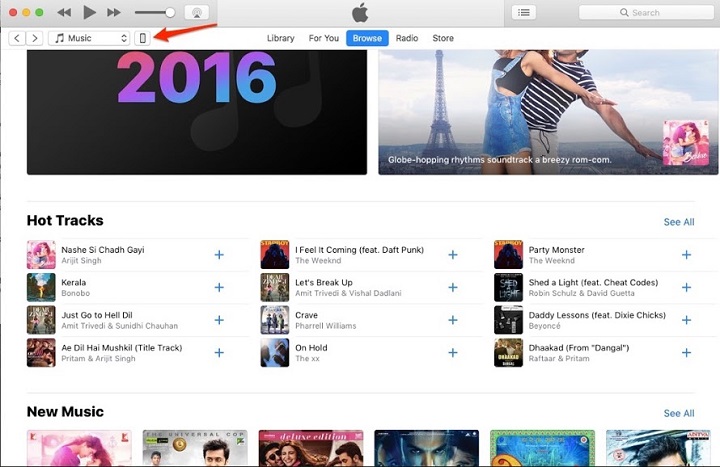The image size is (720, 467).
Task: Open the Kerala track title
Action: [x=73, y=282]
